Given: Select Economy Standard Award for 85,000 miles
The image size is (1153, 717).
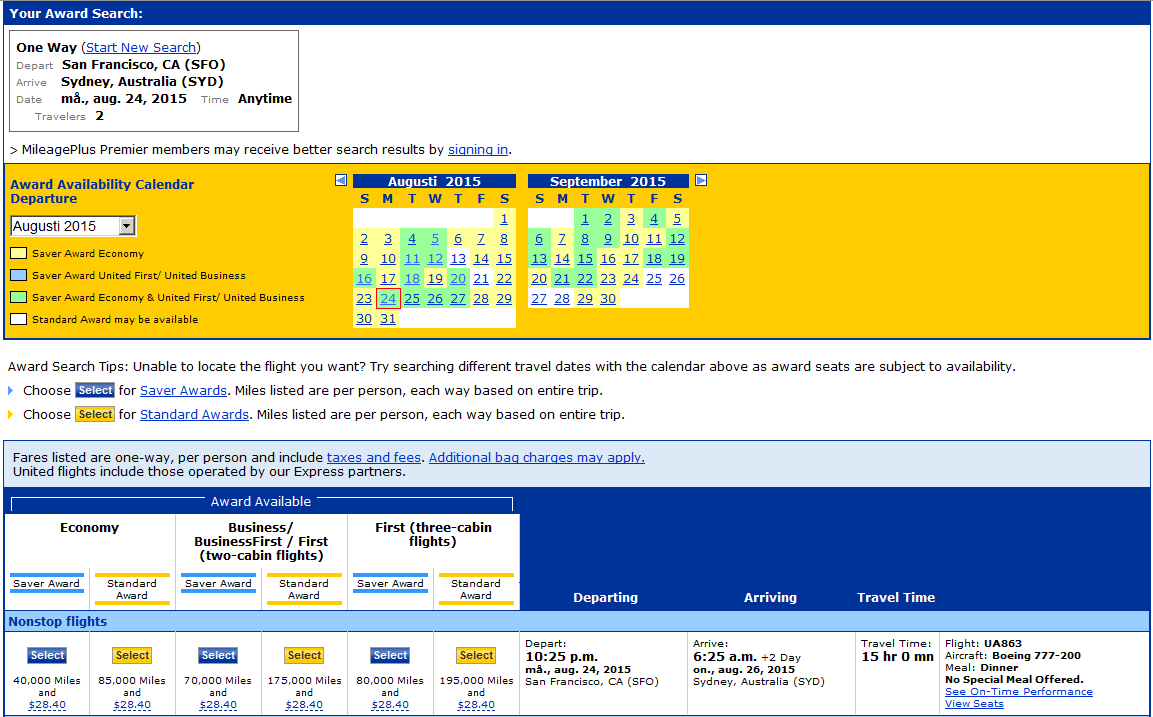Looking at the screenshot, I should 132,656.
